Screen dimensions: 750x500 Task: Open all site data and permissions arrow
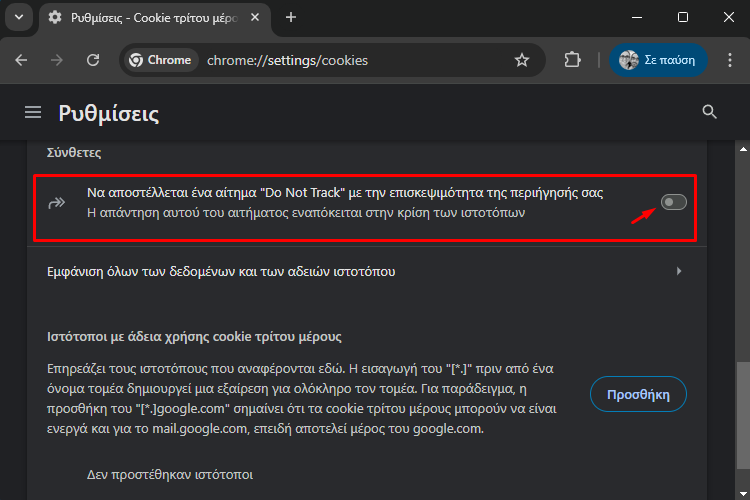(679, 271)
